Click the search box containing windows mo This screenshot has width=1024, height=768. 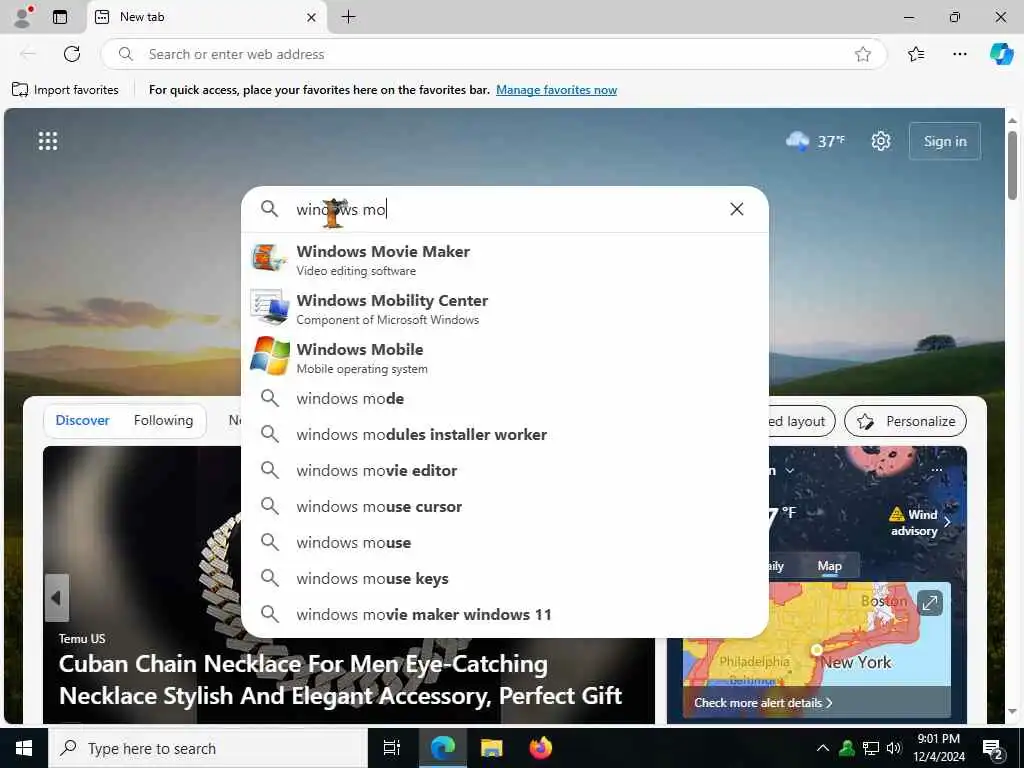(x=505, y=209)
